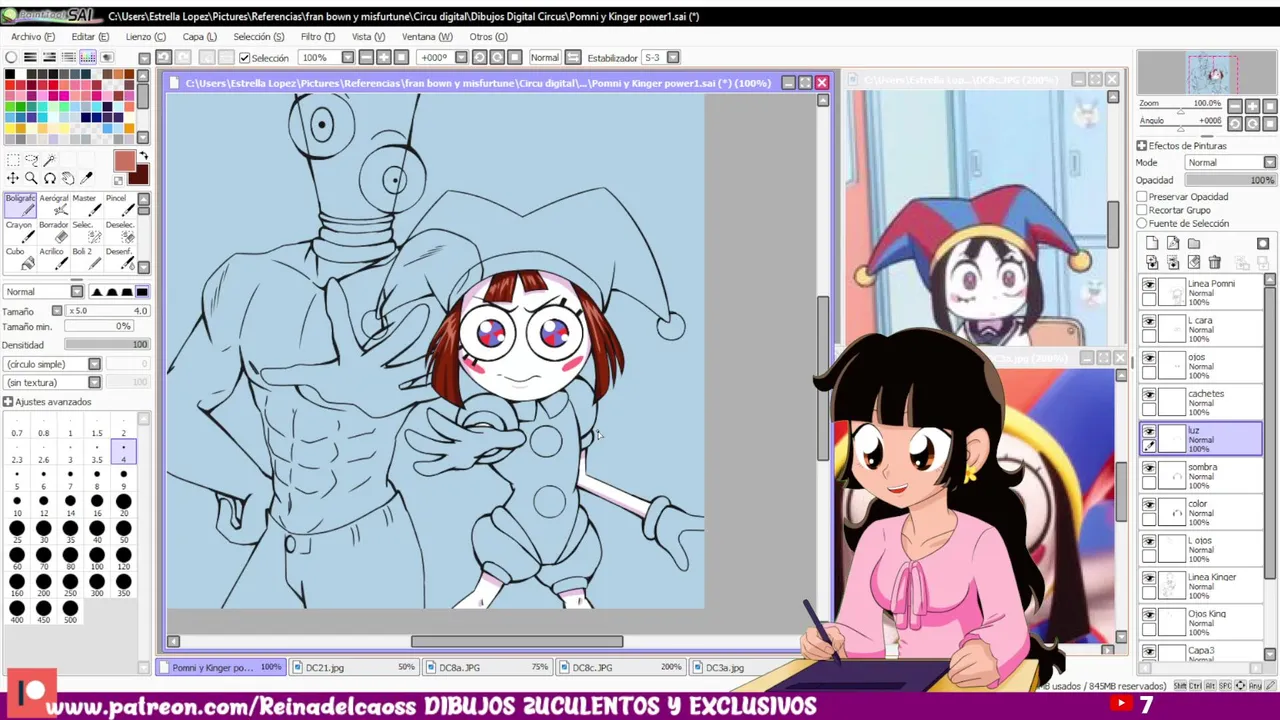
Task: Select Fuente de Selección radio button
Action: point(1142,223)
